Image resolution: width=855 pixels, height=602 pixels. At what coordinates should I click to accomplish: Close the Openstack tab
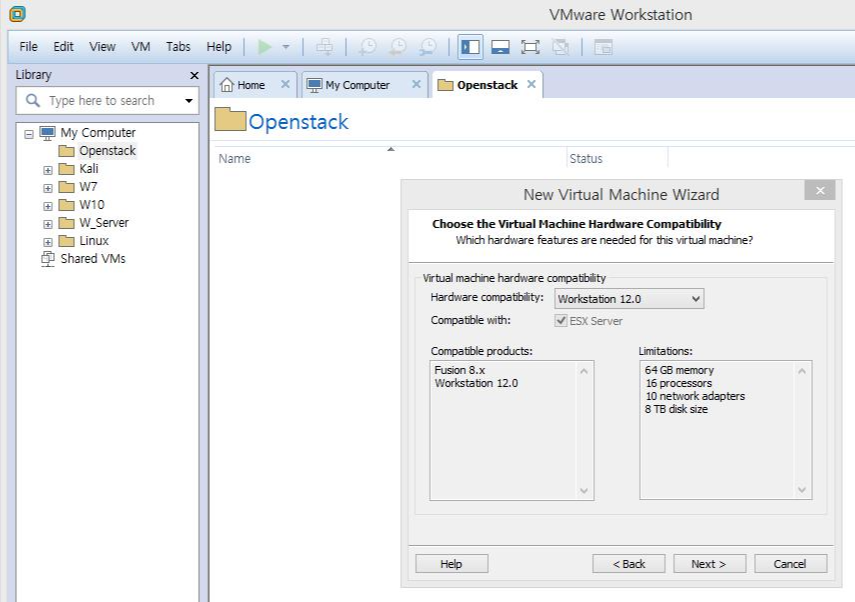pyautogui.click(x=532, y=84)
